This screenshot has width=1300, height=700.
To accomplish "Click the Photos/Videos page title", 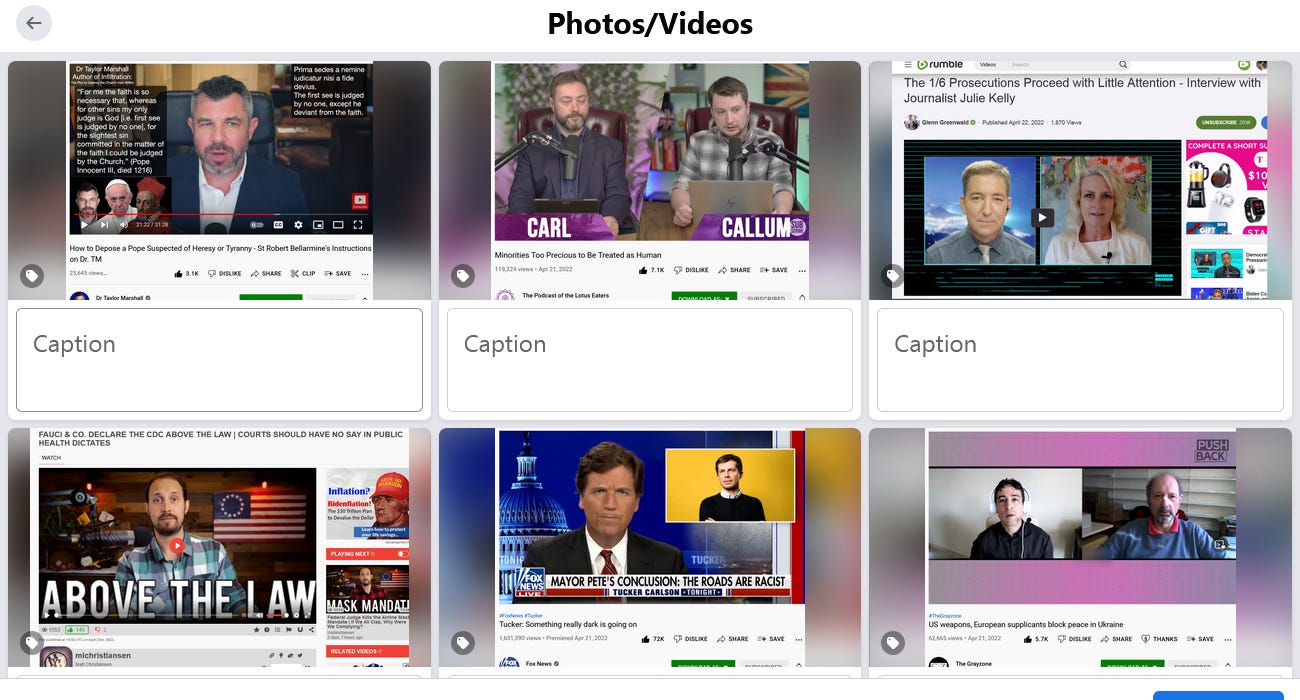I will click(650, 23).
